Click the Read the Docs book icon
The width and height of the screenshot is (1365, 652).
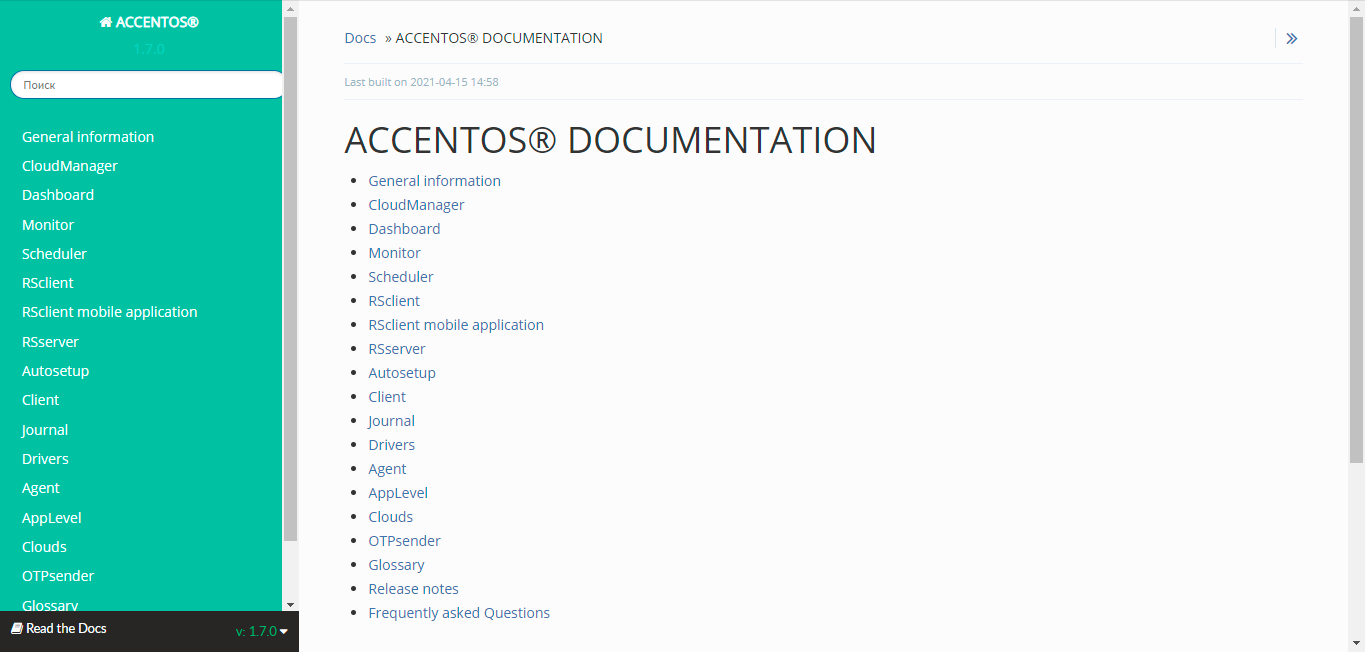pyautogui.click(x=16, y=628)
